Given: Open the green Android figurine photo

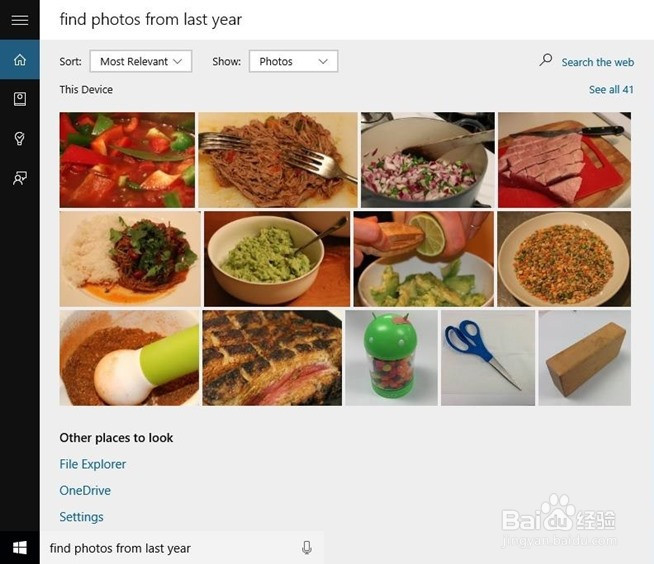Looking at the screenshot, I should point(391,357).
